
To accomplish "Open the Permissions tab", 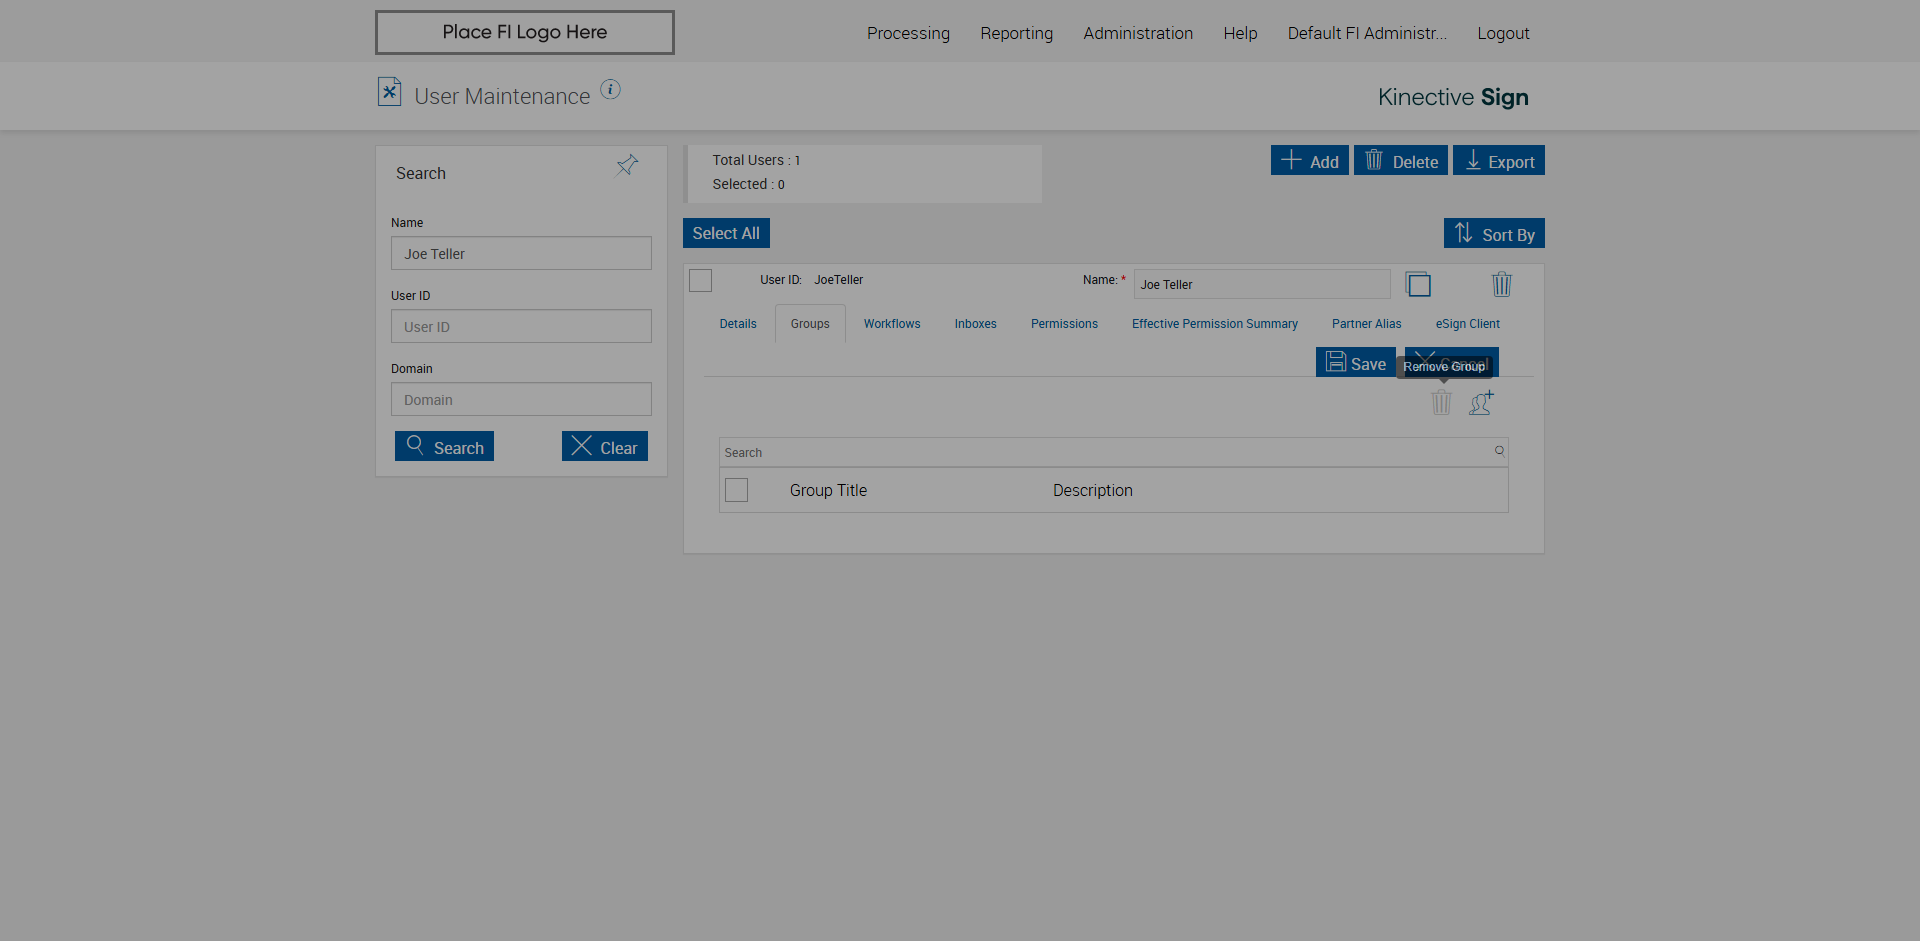I will pyautogui.click(x=1064, y=324).
